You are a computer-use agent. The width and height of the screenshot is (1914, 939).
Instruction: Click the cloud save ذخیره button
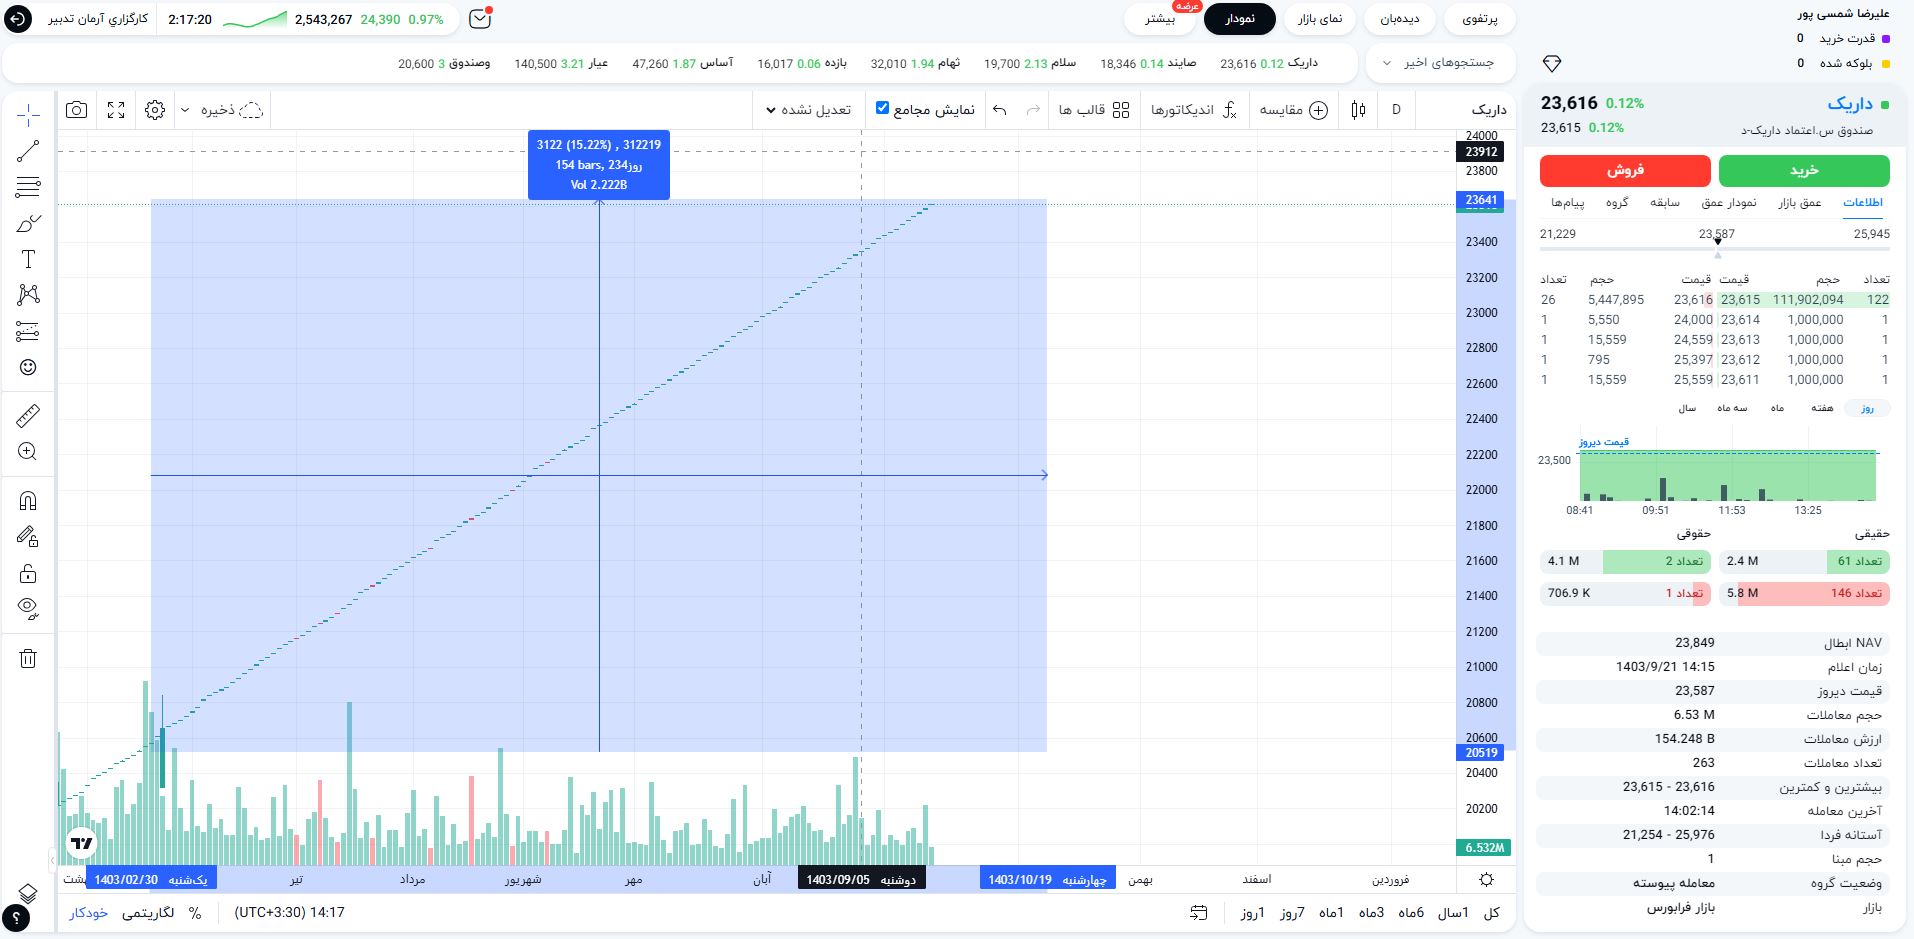(232, 110)
